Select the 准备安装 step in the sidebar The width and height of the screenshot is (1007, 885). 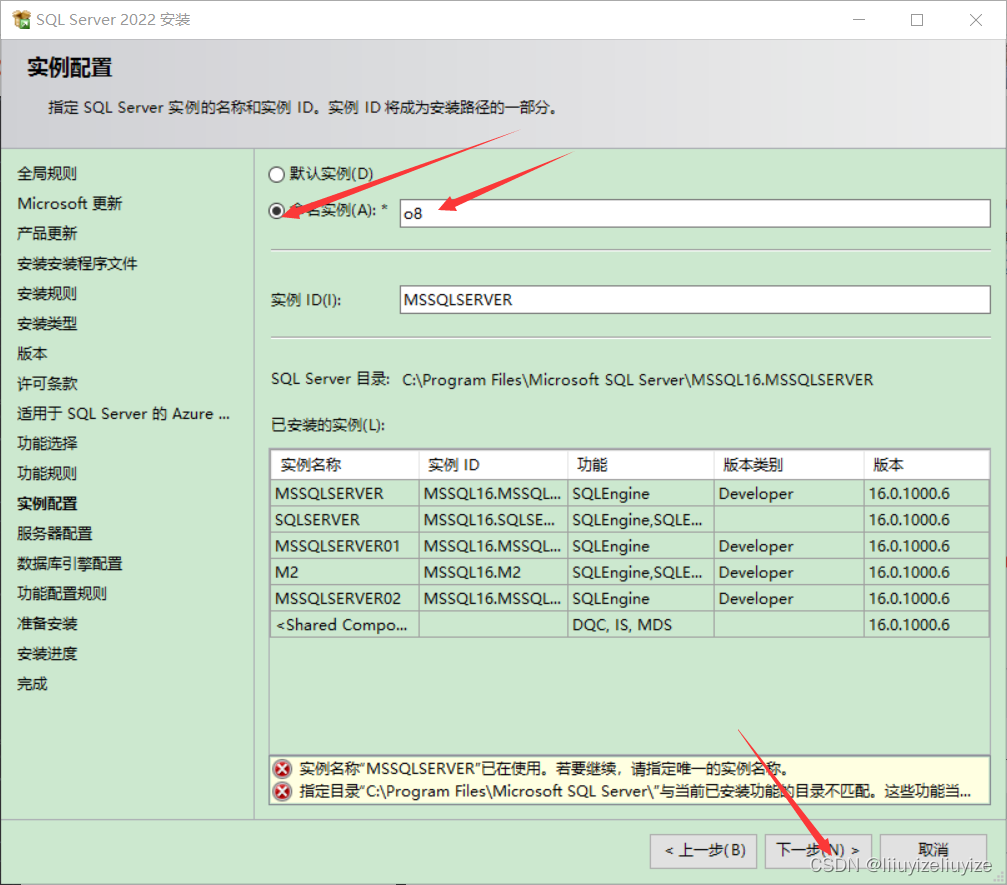[x=47, y=624]
